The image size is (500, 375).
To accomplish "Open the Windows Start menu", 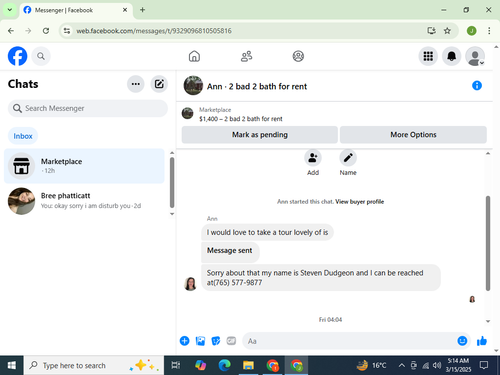I will coord(12,365).
